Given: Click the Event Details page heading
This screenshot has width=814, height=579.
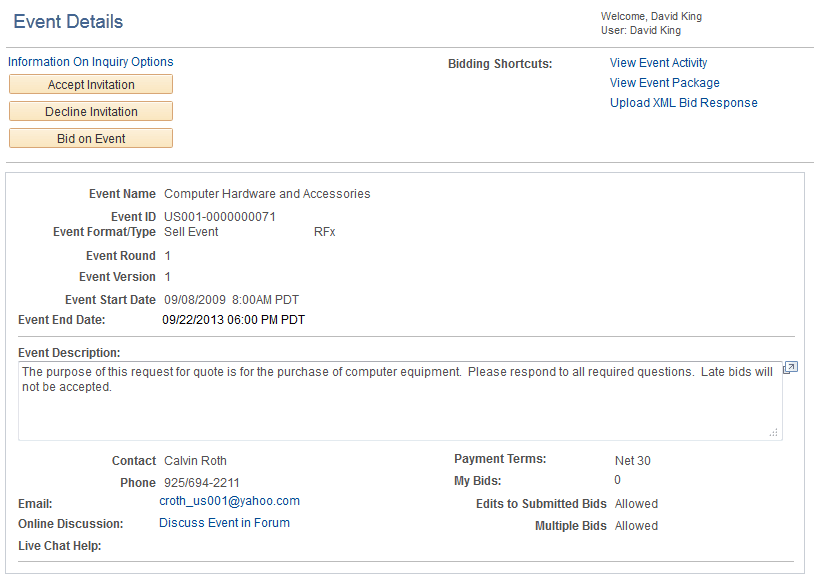Looking at the screenshot, I should 68,21.
